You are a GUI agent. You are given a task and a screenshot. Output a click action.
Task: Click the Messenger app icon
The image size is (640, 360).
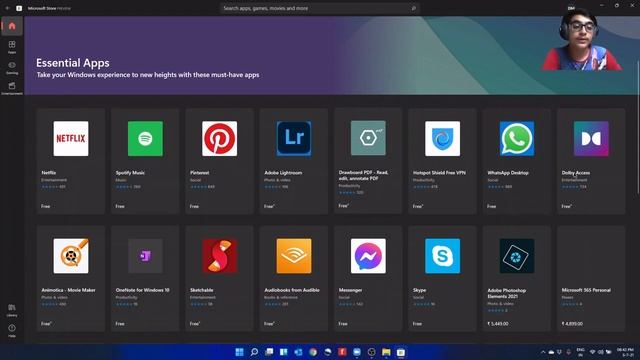(368, 256)
